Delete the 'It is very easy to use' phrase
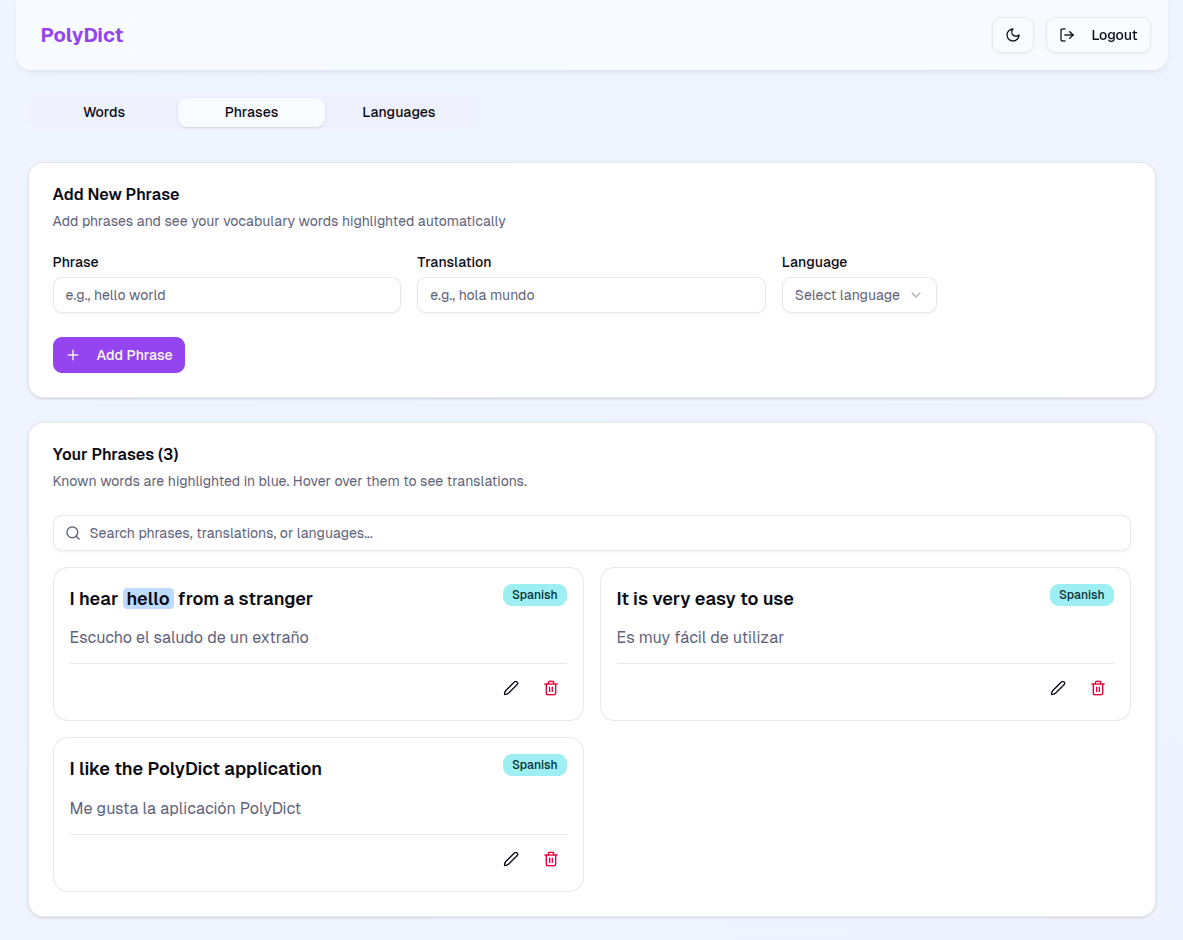The width and height of the screenshot is (1183, 940). pos(1098,688)
